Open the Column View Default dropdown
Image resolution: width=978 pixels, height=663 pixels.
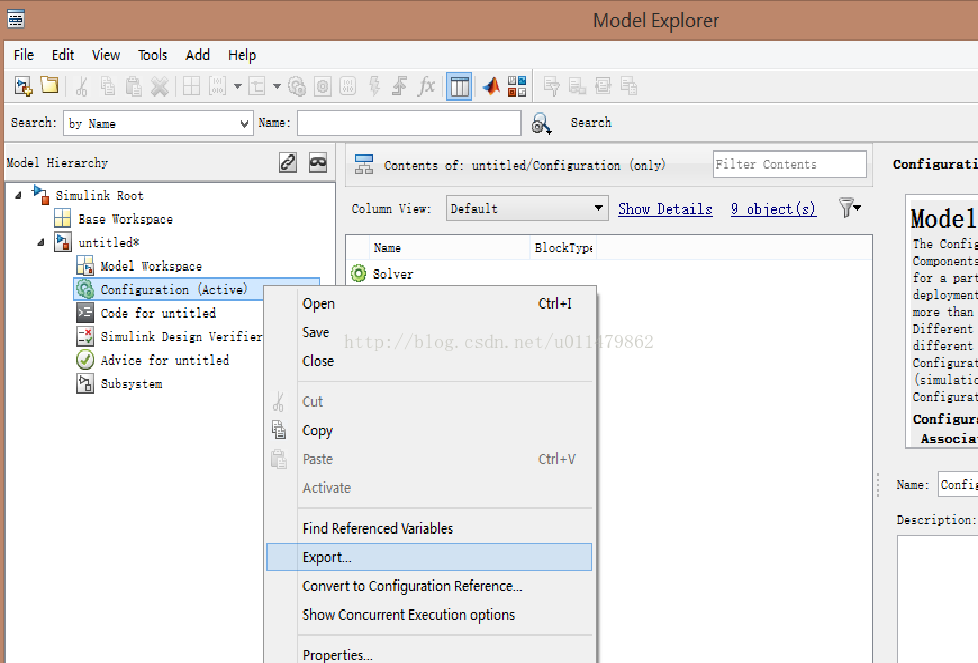(527, 208)
